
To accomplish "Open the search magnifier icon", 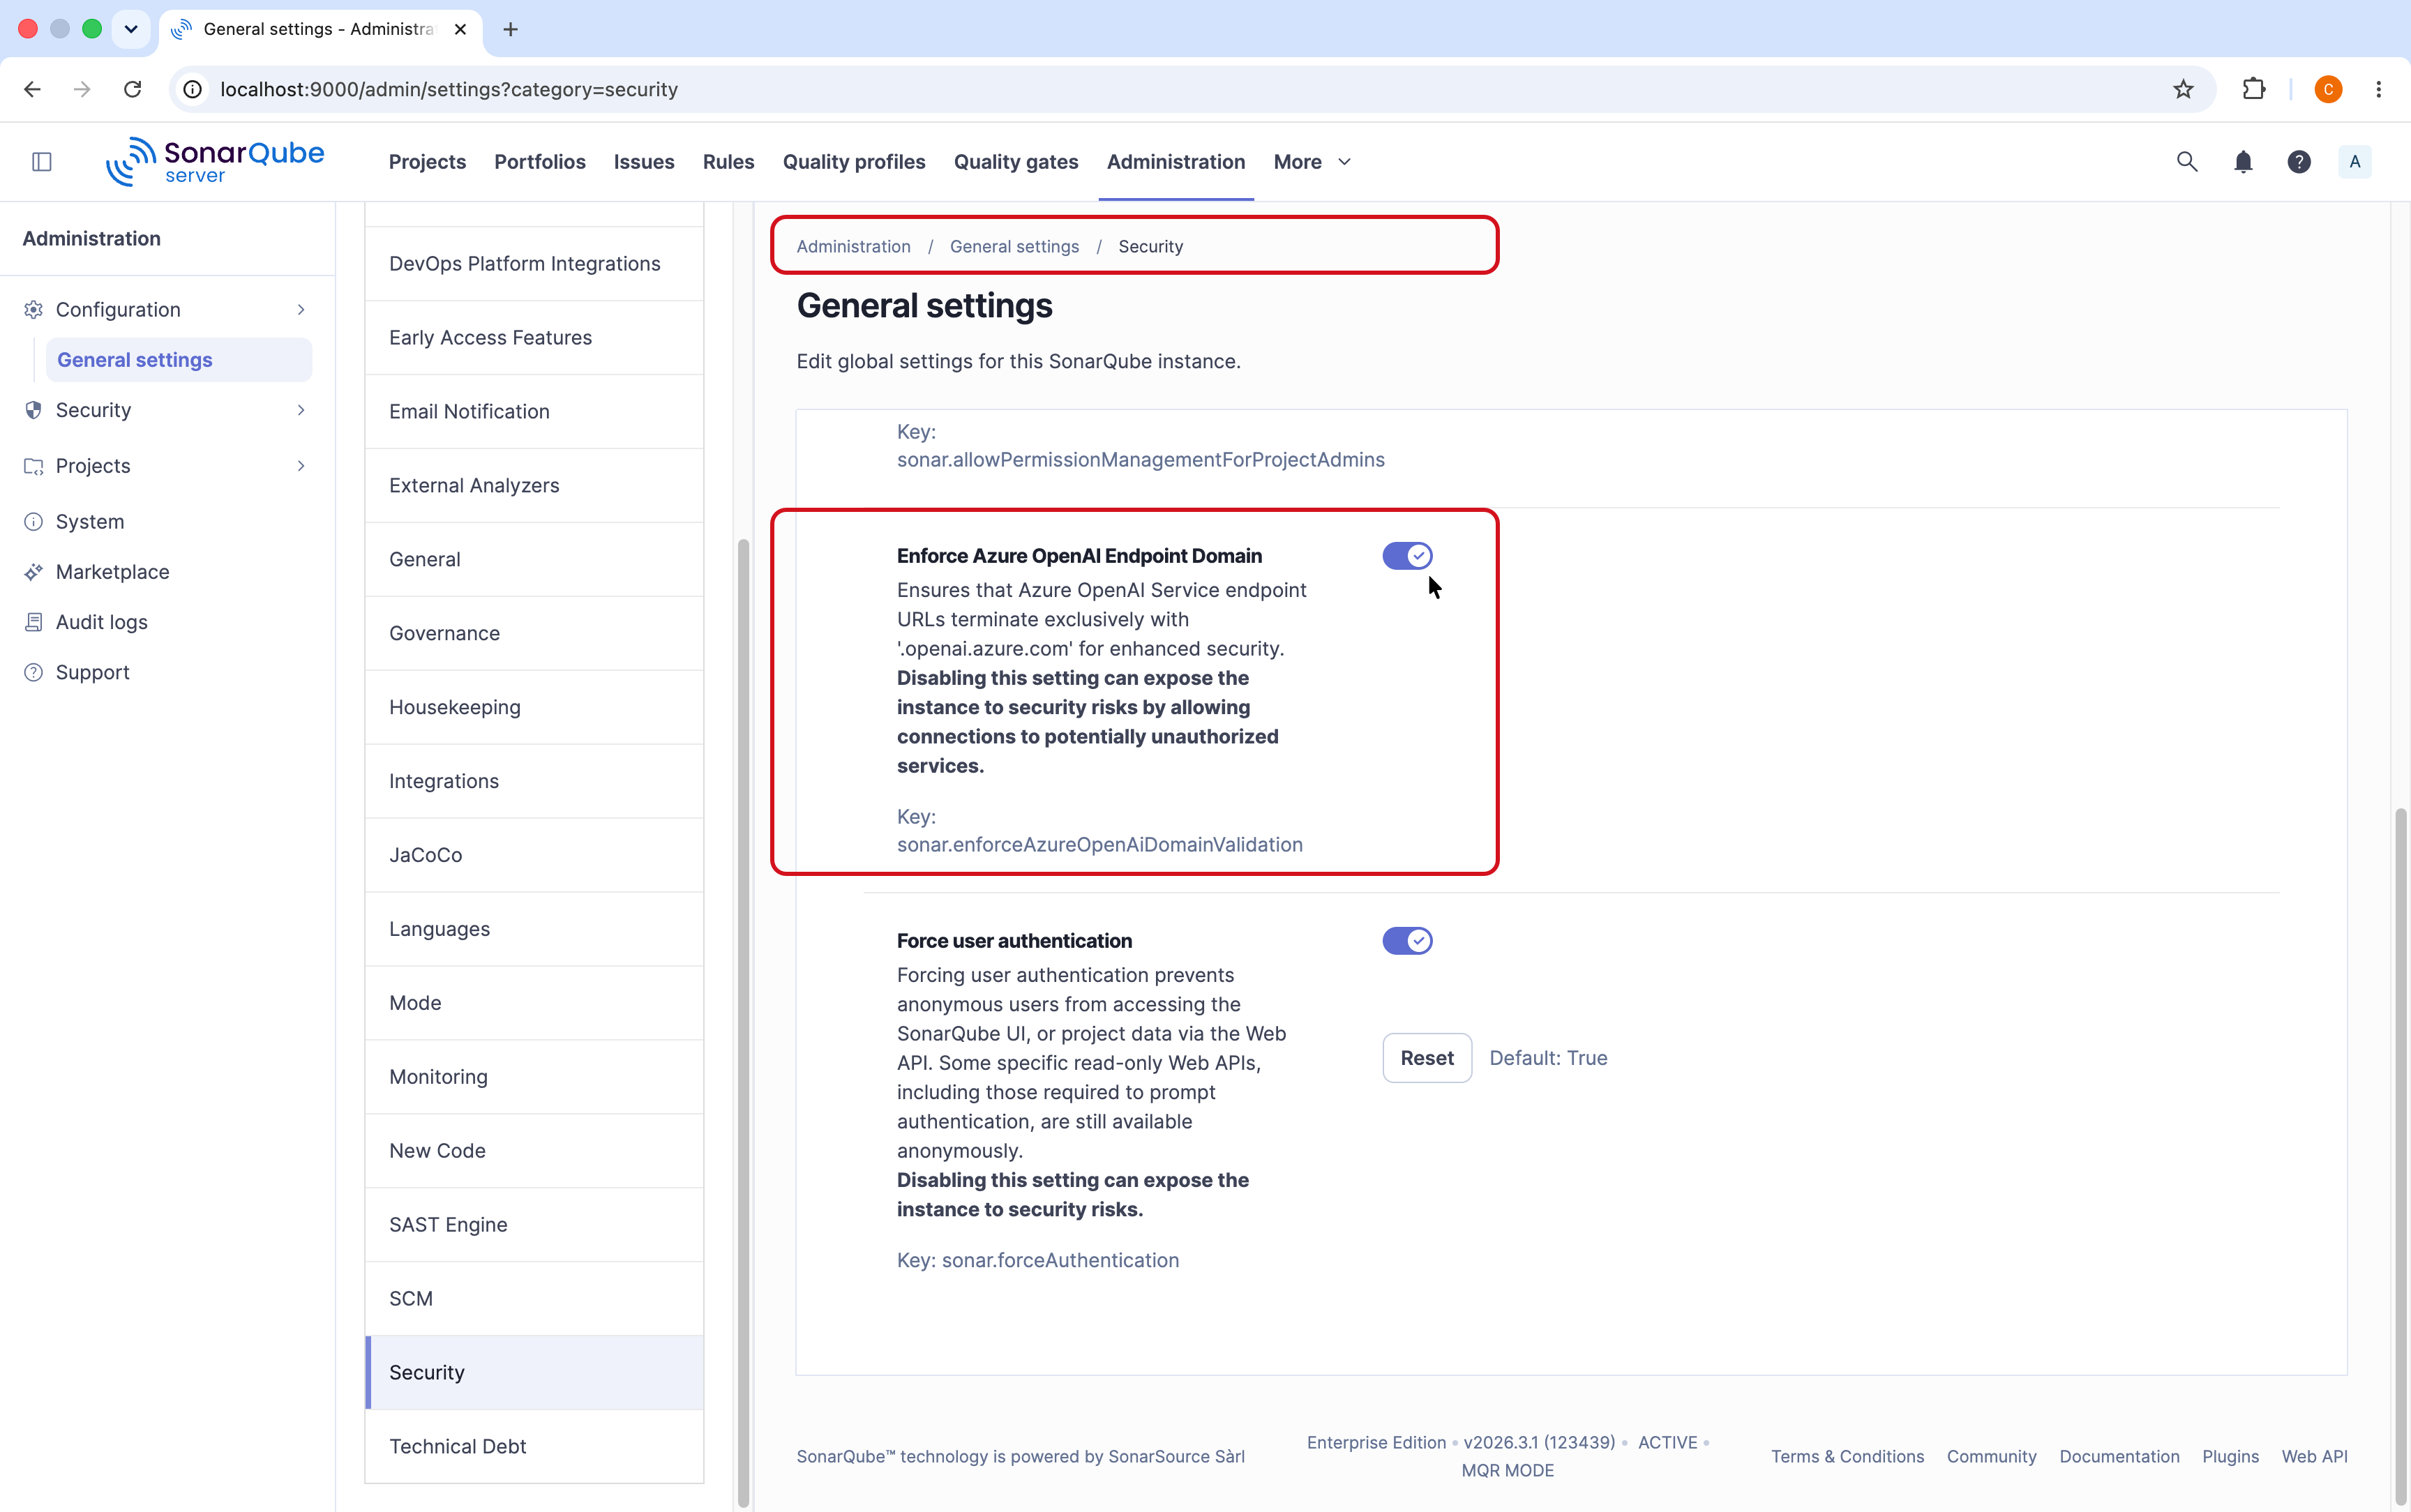I will click(x=2187, y=162).
